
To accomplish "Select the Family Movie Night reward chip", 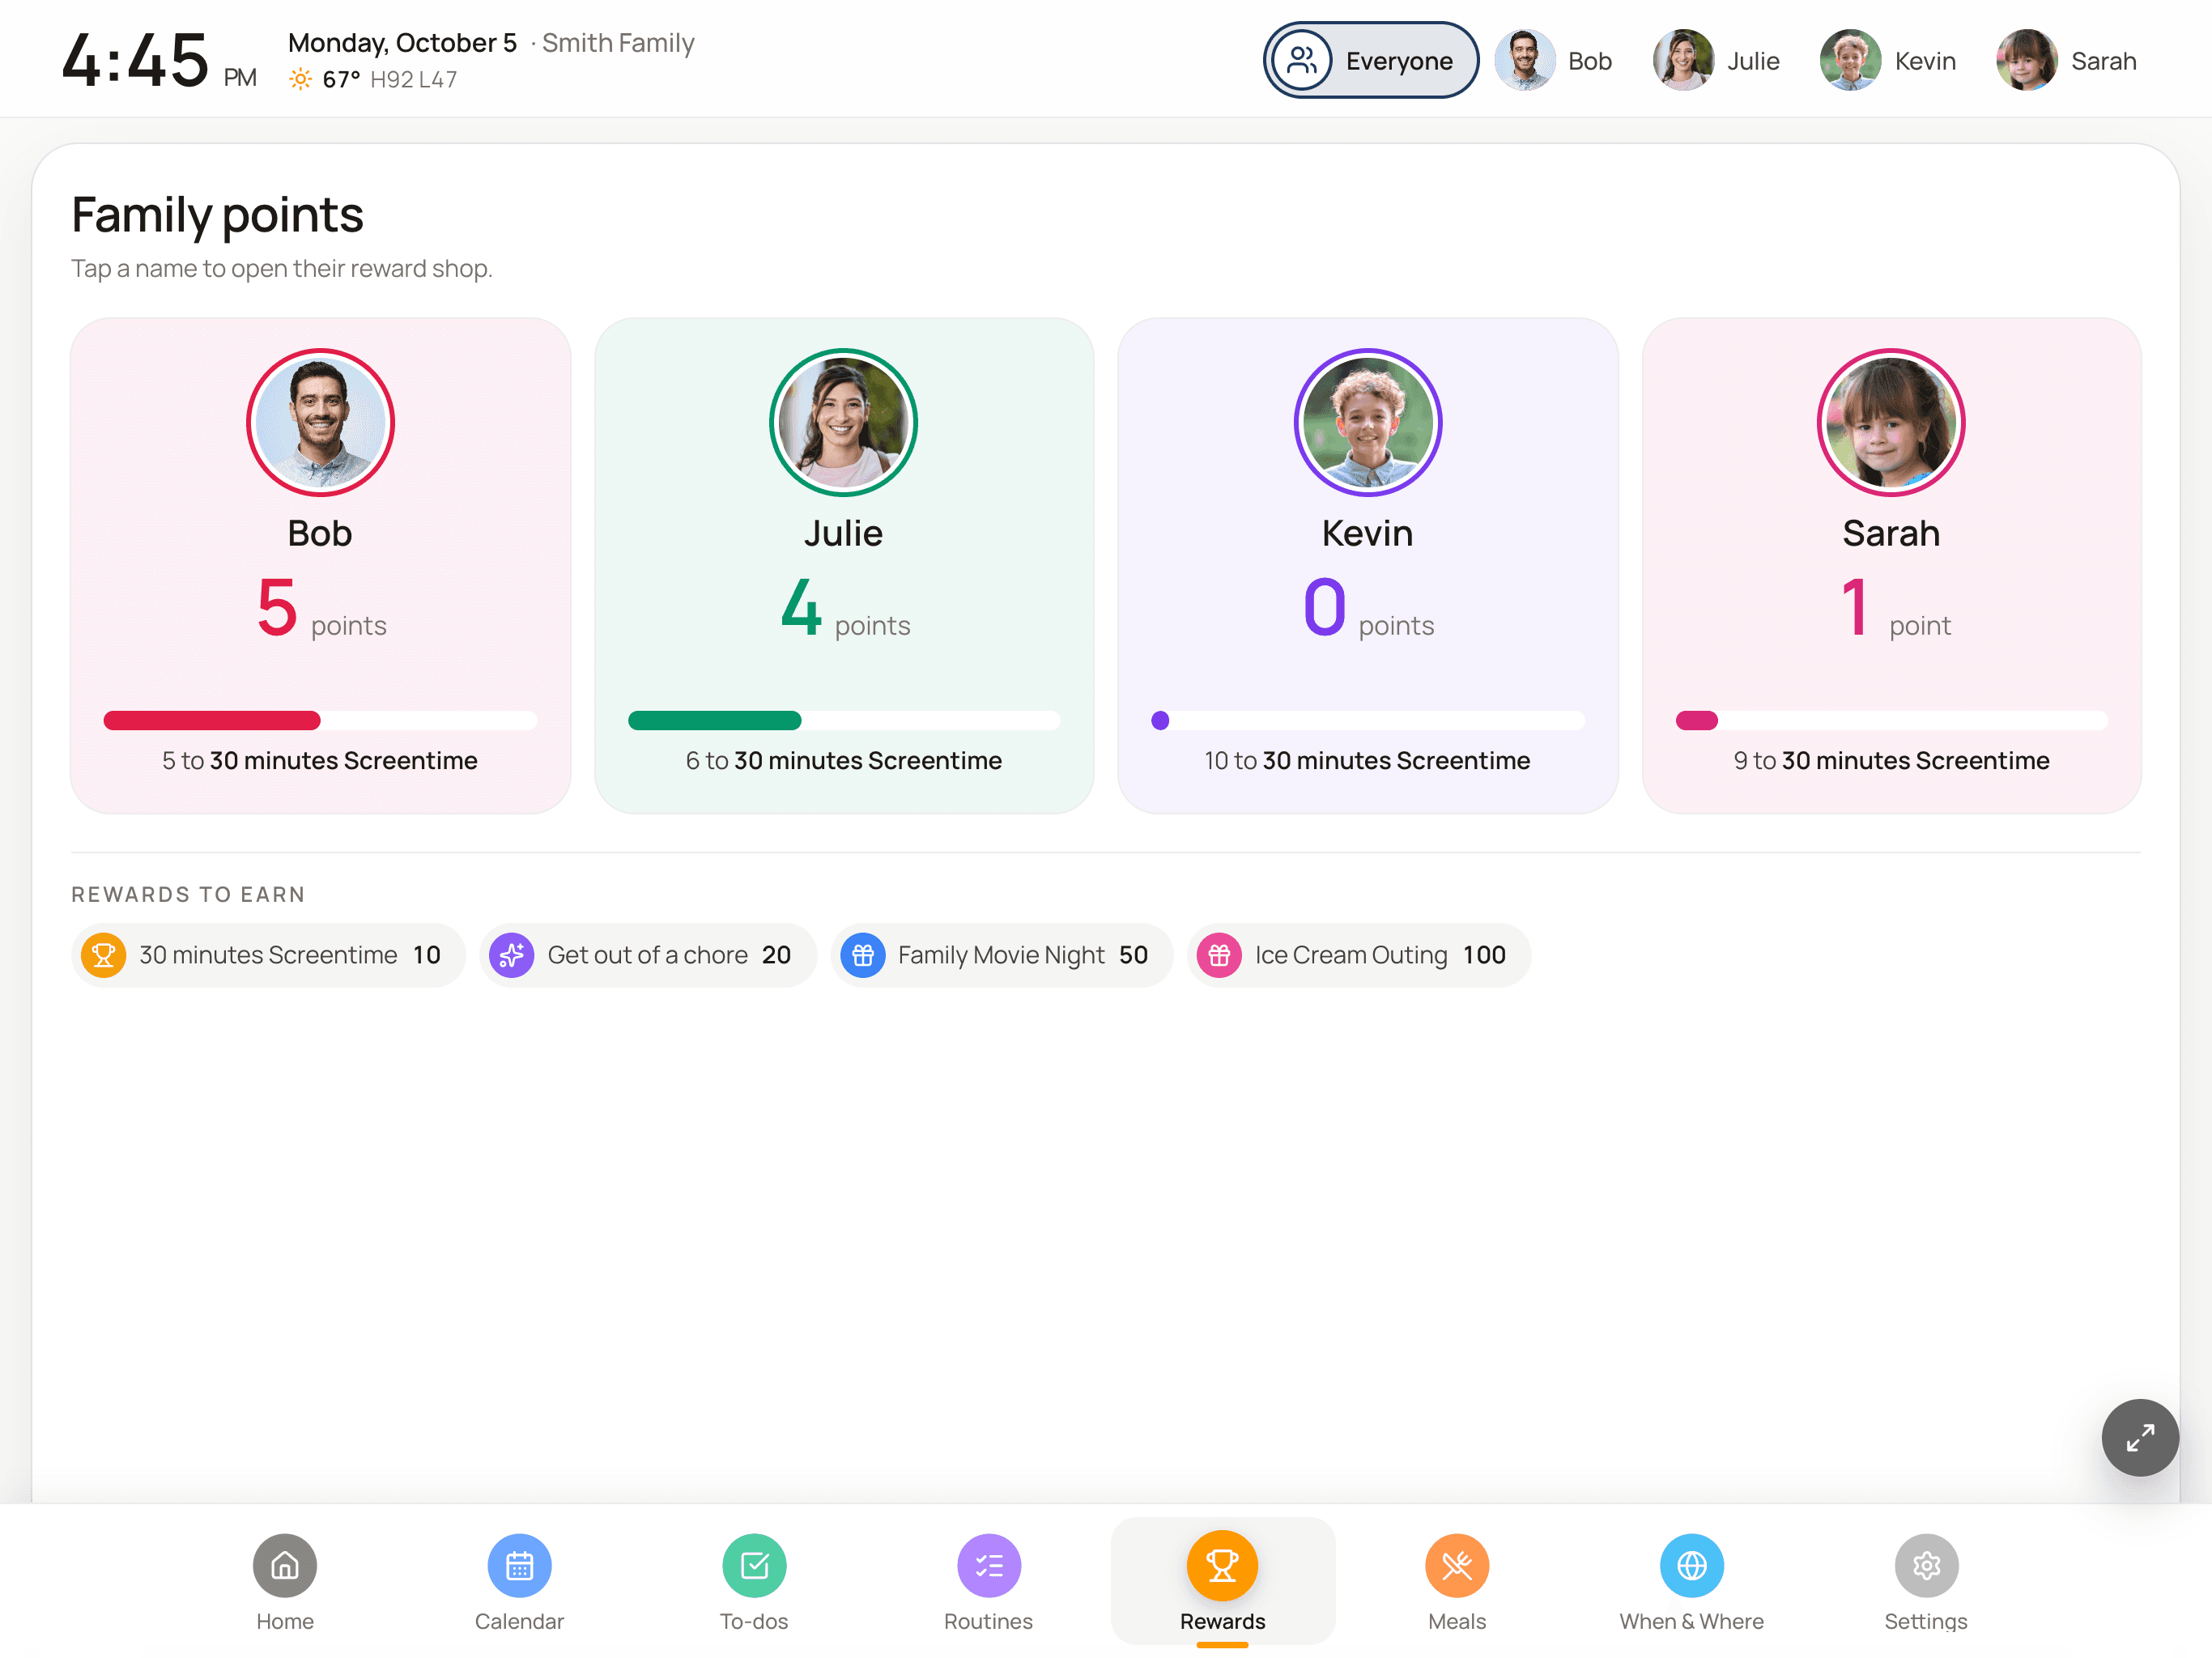I will 1001,955.
